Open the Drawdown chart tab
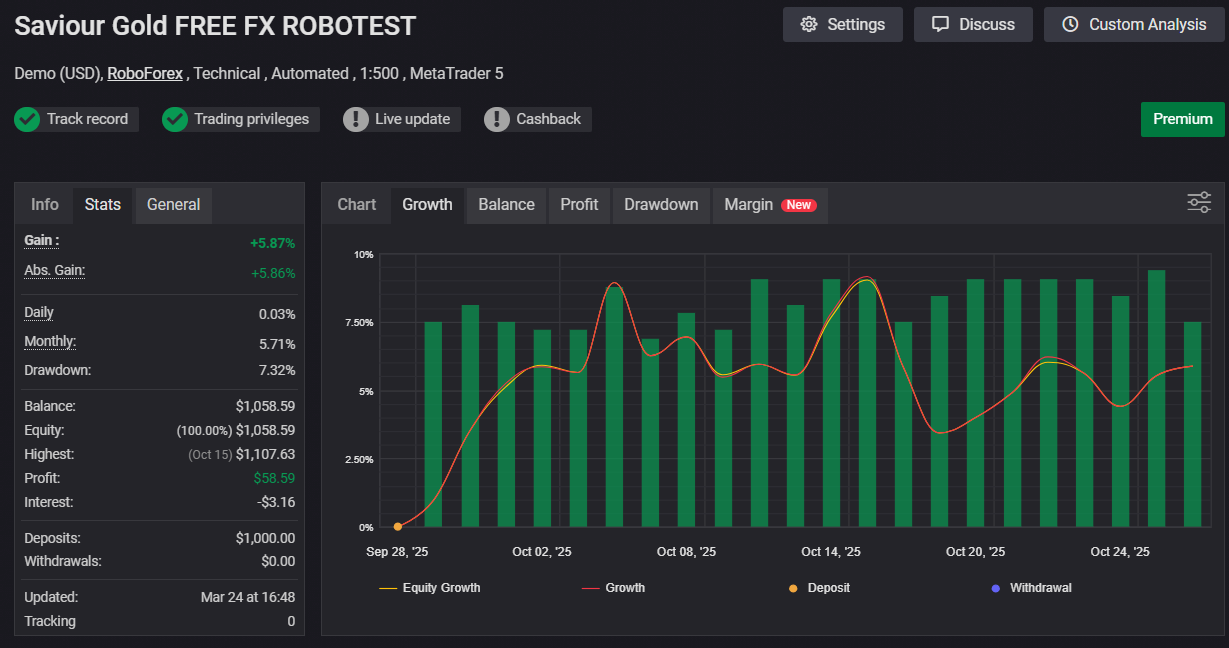 661,205
